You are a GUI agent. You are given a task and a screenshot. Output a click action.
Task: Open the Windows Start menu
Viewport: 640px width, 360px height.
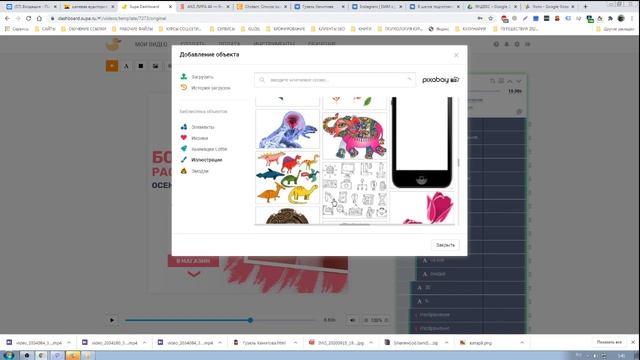click(9, 355)
